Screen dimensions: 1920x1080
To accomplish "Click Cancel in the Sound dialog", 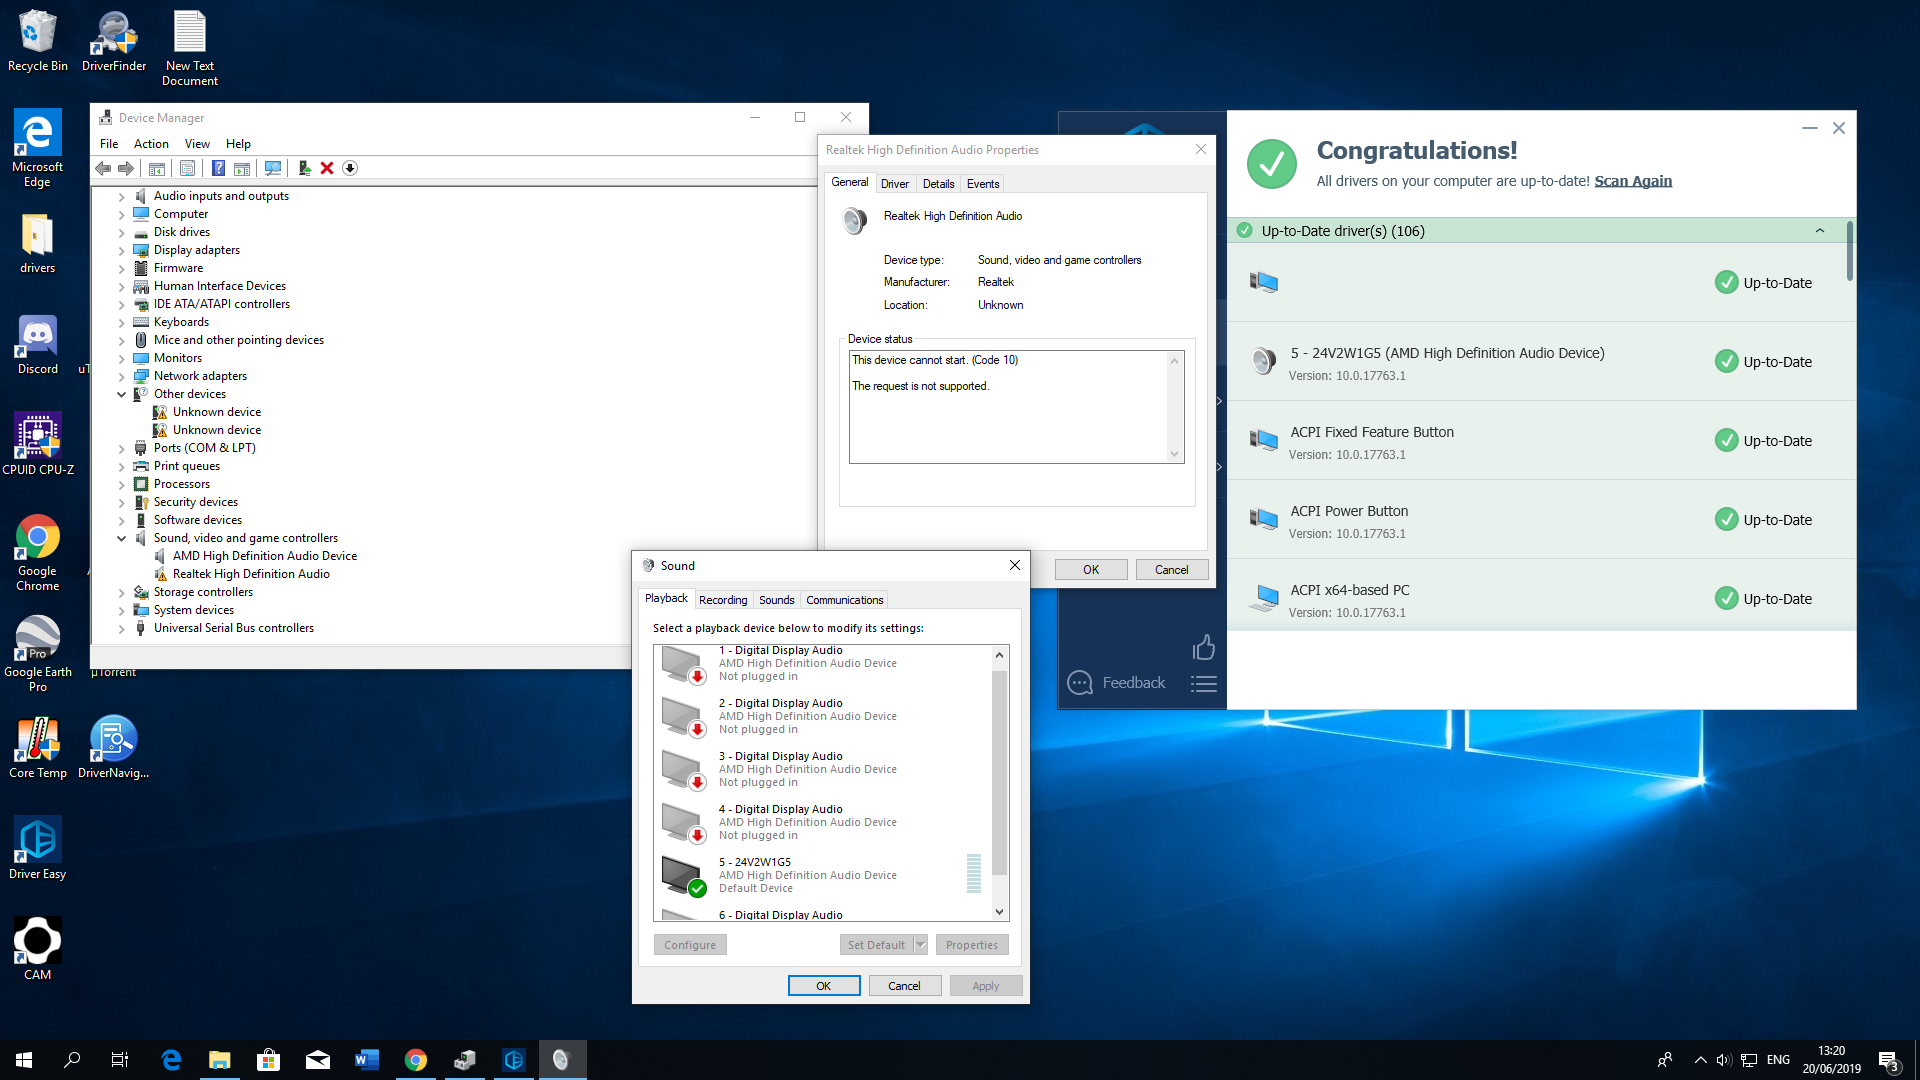I will click(x=904, y=986).
